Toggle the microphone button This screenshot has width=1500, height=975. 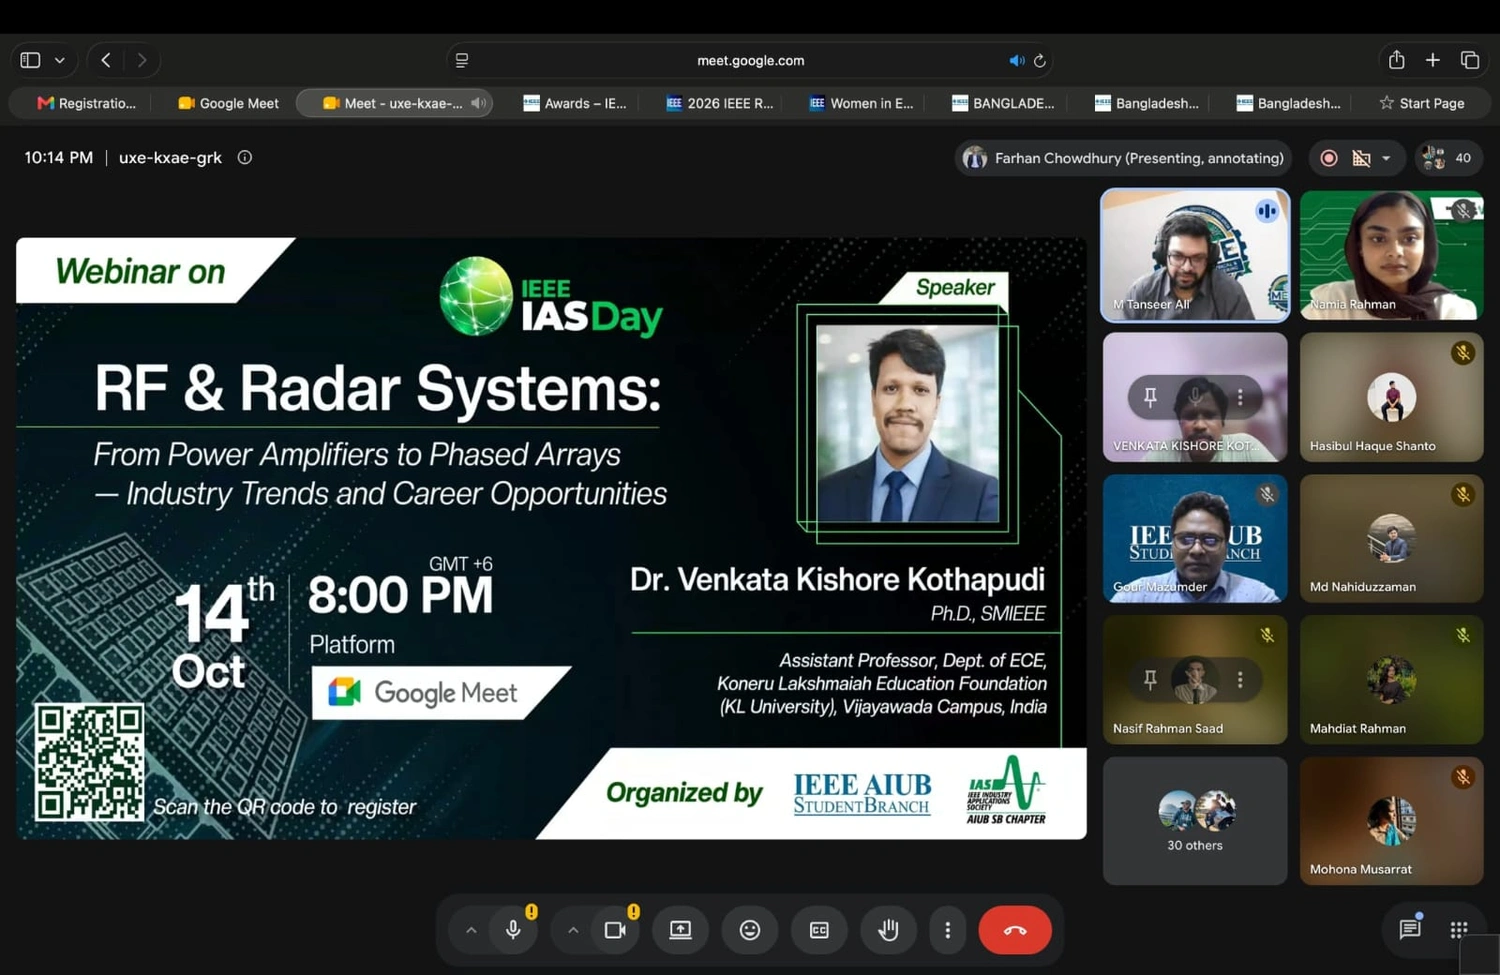click(513, 930)
